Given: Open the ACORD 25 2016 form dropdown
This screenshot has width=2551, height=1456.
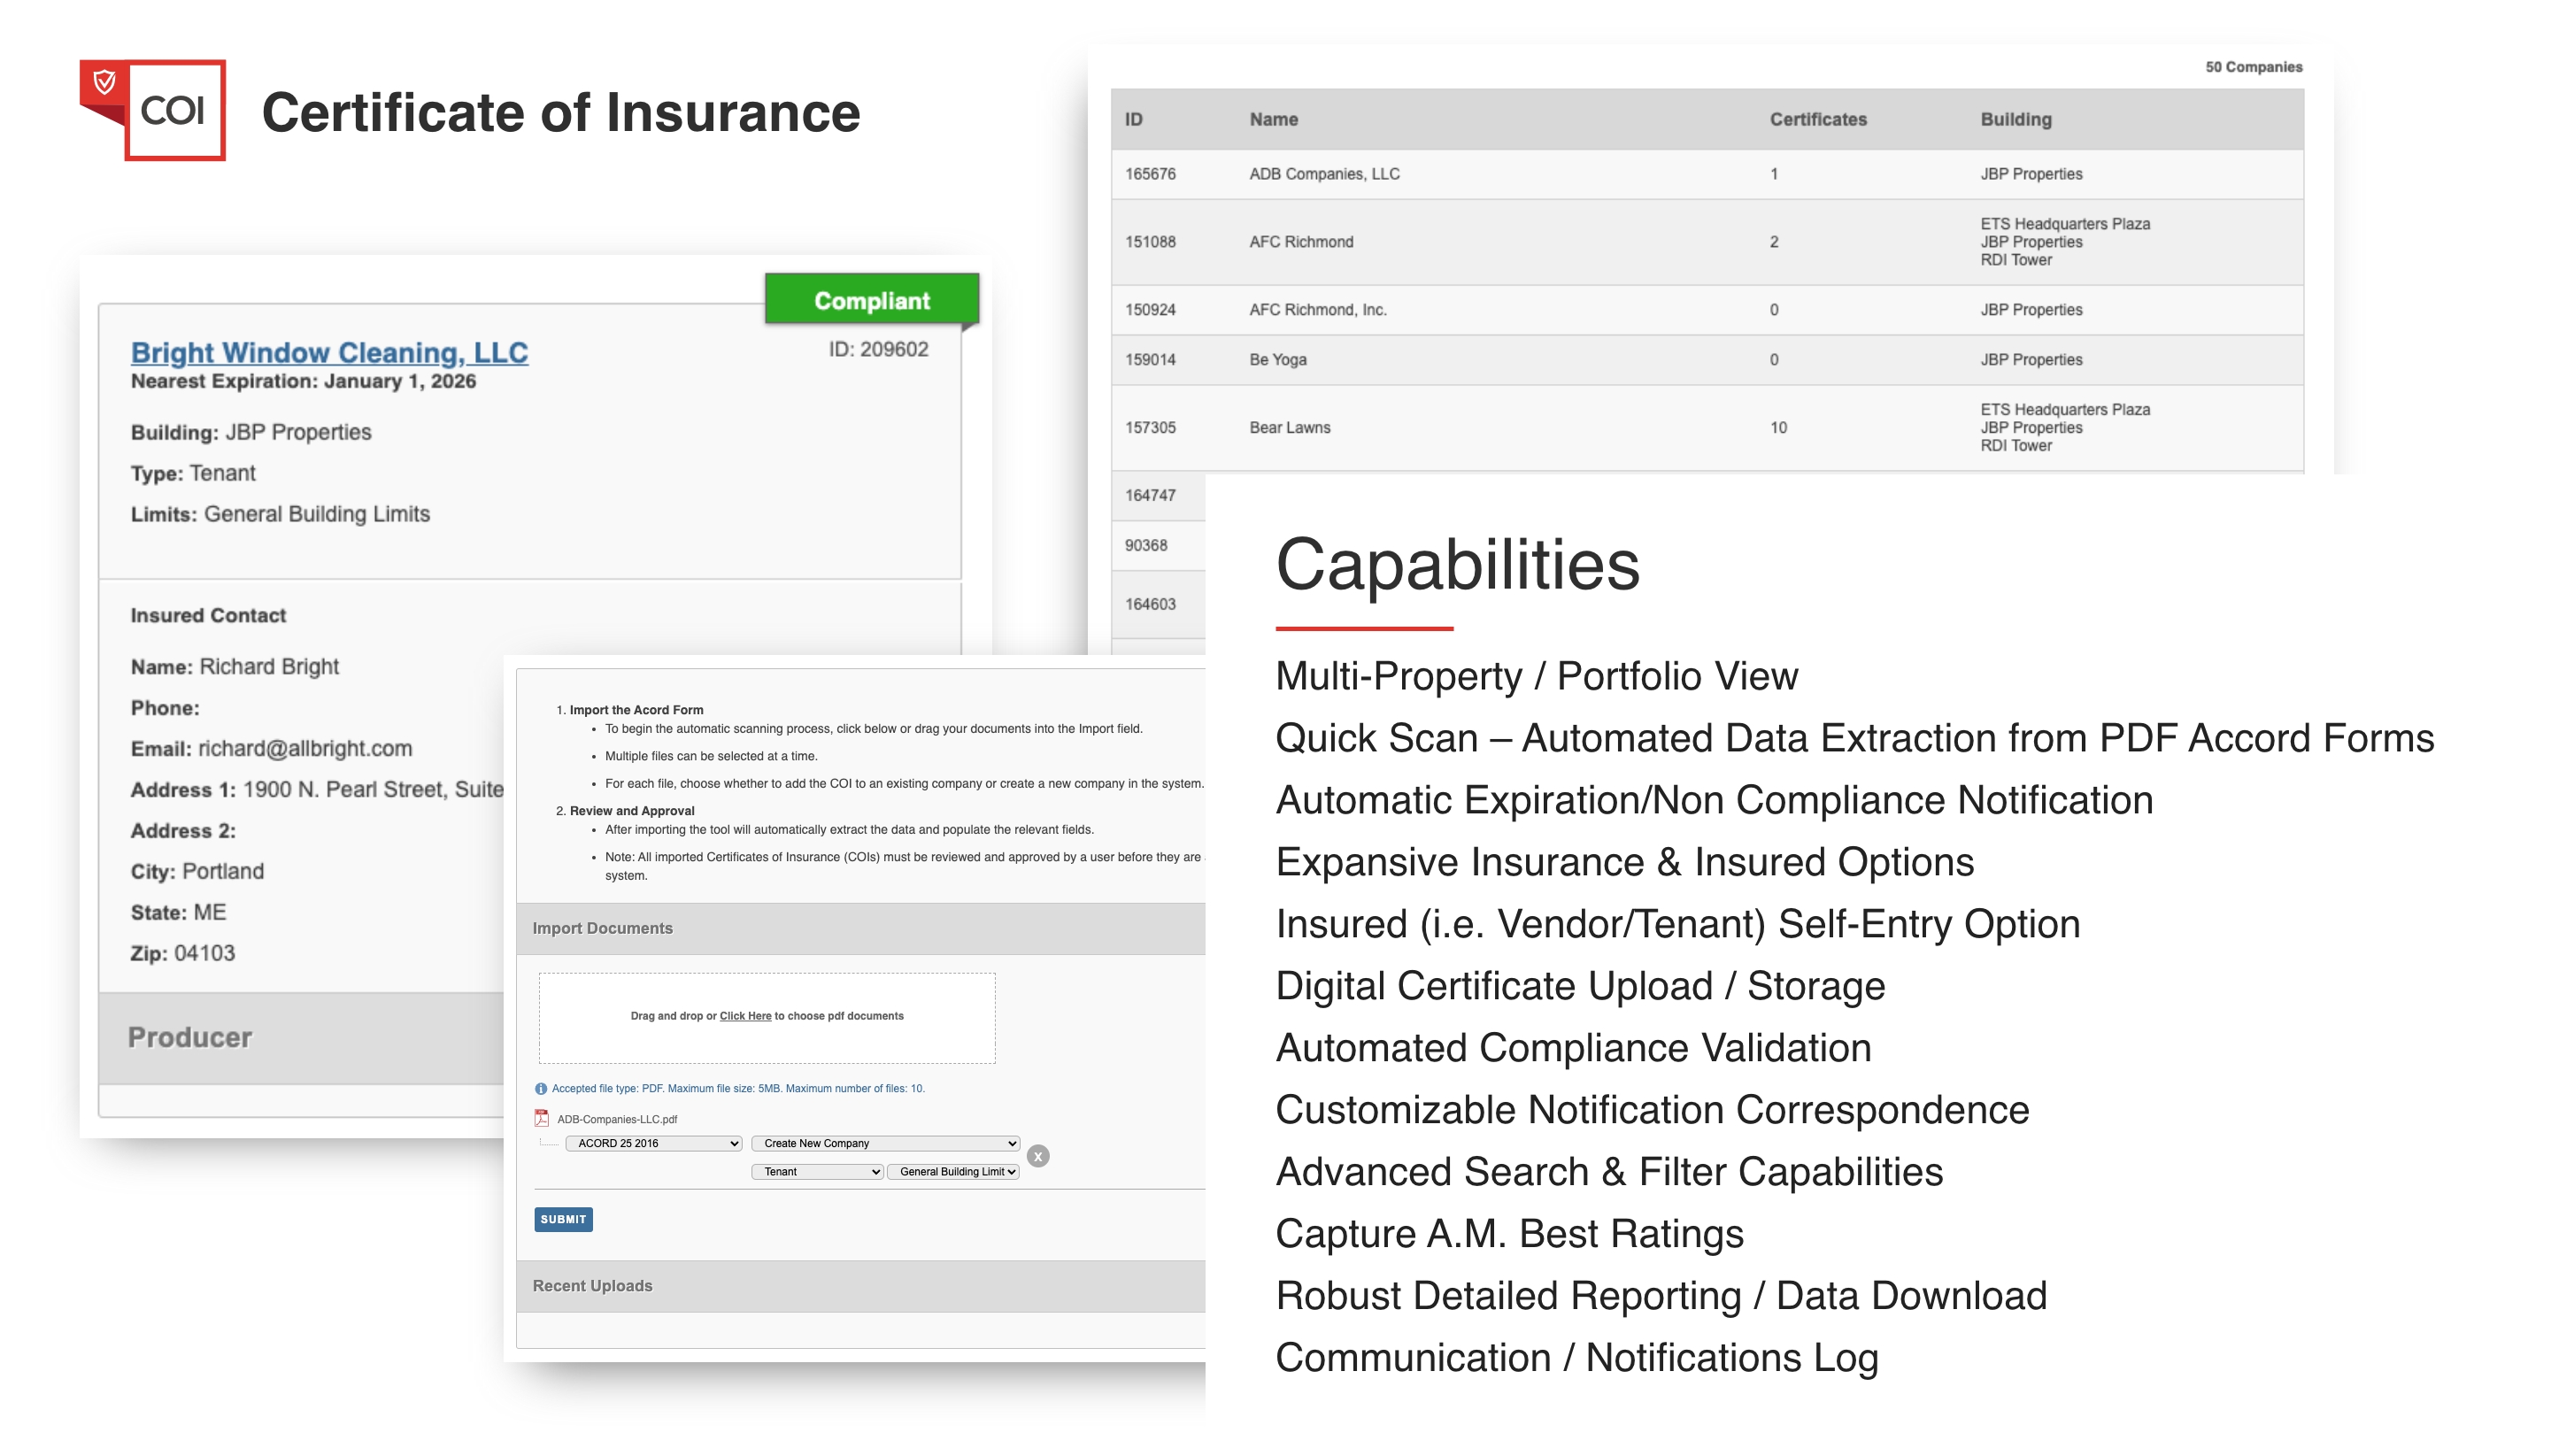Looking at the screenshot, I should pos(653,1143).
